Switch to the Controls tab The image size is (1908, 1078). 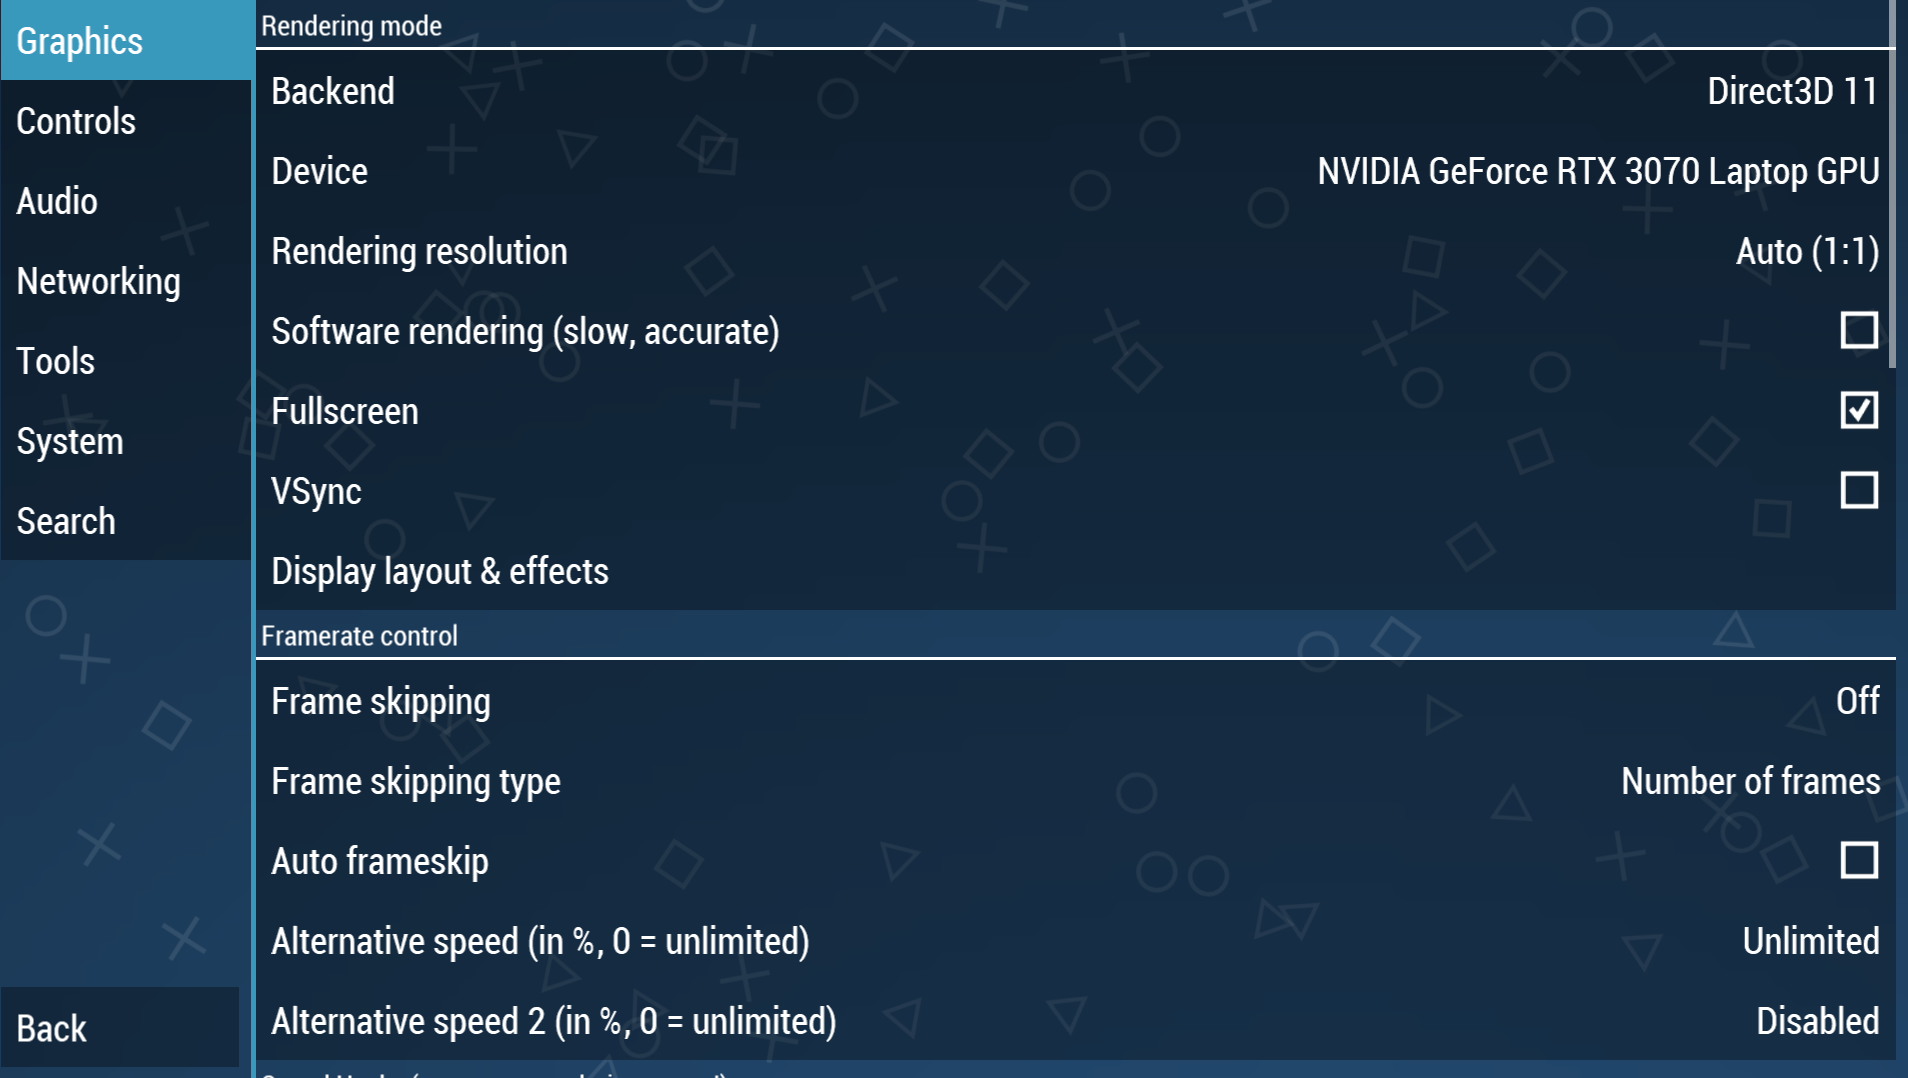pyautogui.click(x=76, y=121)
